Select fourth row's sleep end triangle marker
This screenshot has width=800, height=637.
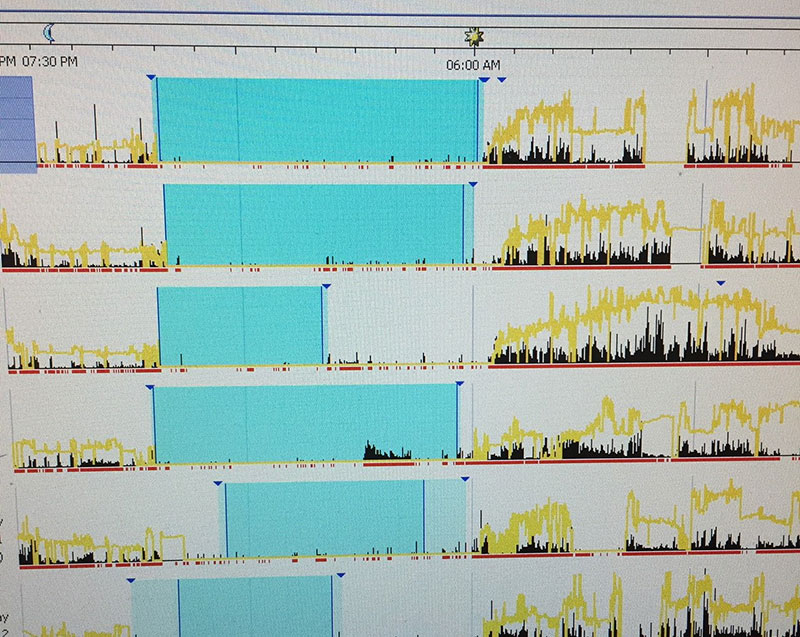tap(460, 383)
